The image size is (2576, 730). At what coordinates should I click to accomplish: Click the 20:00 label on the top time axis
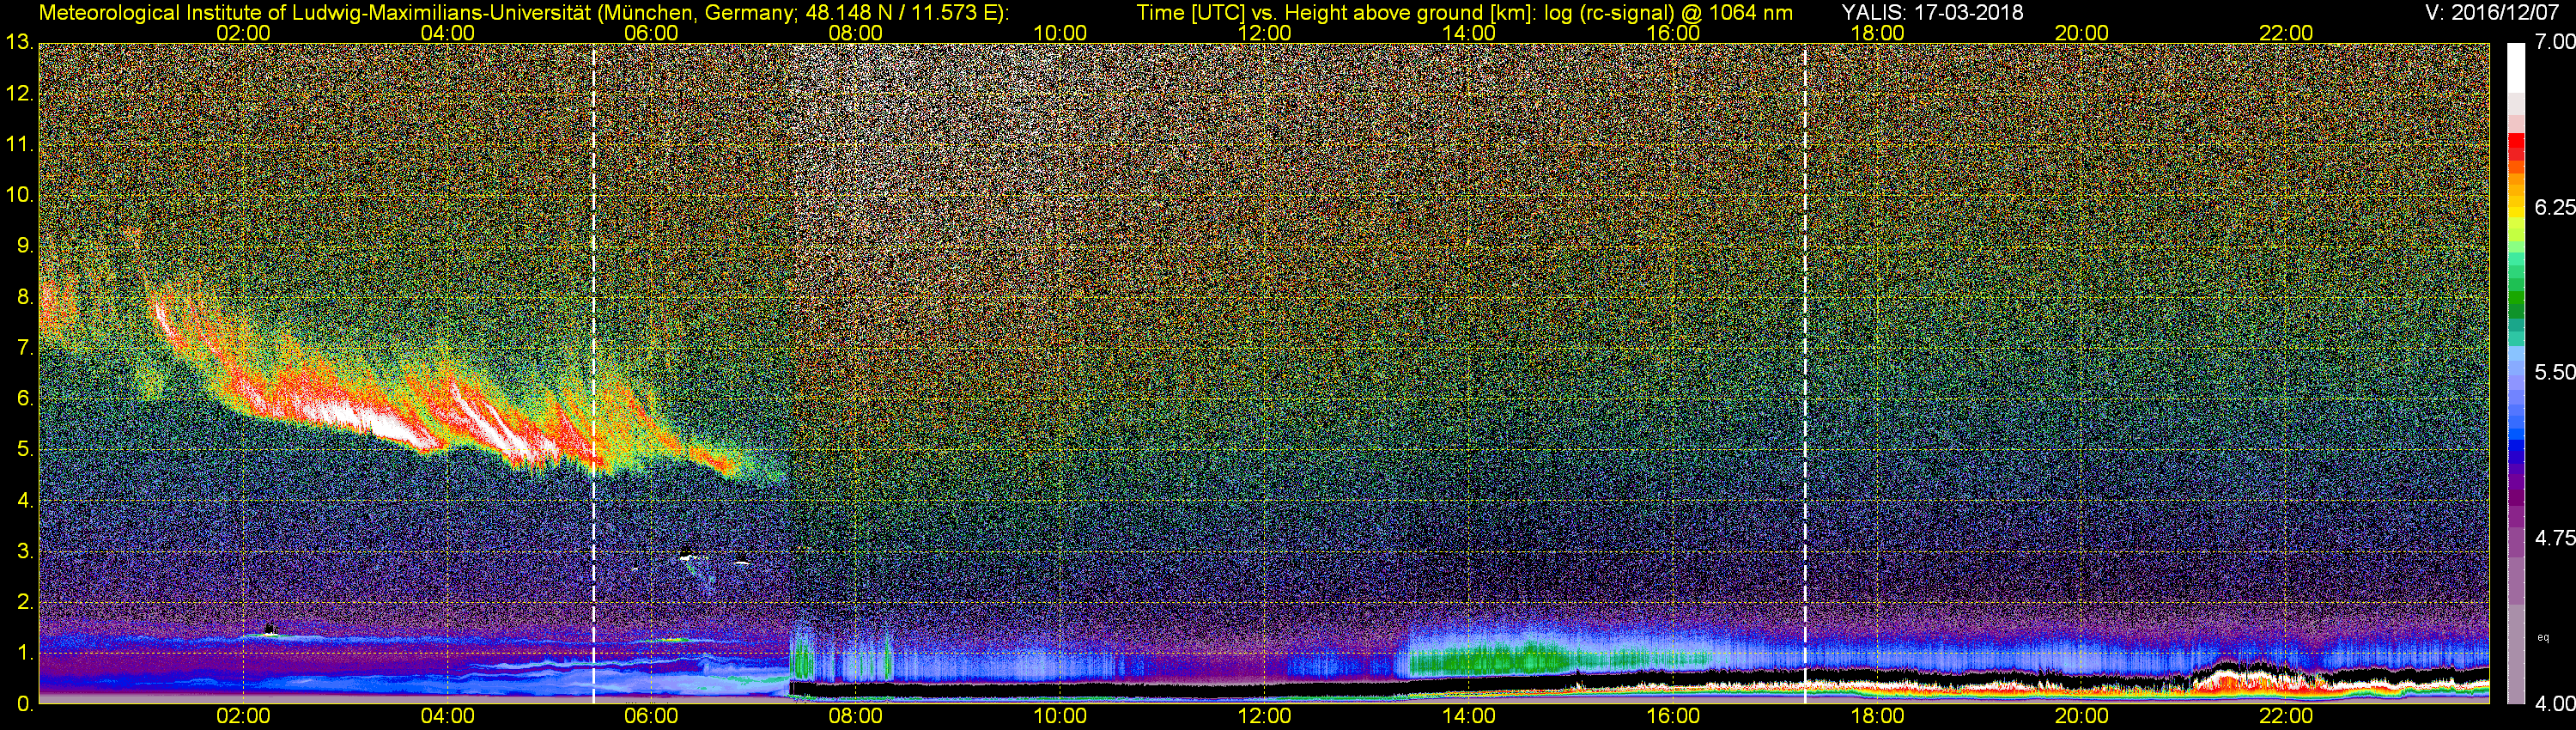pos(2081,33)
